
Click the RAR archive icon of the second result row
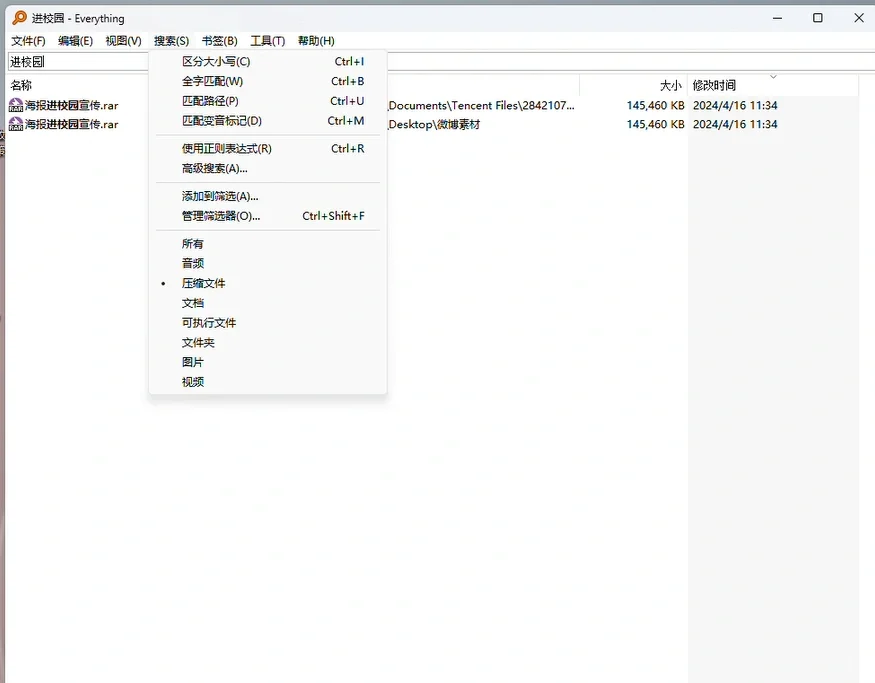point(15,124)
